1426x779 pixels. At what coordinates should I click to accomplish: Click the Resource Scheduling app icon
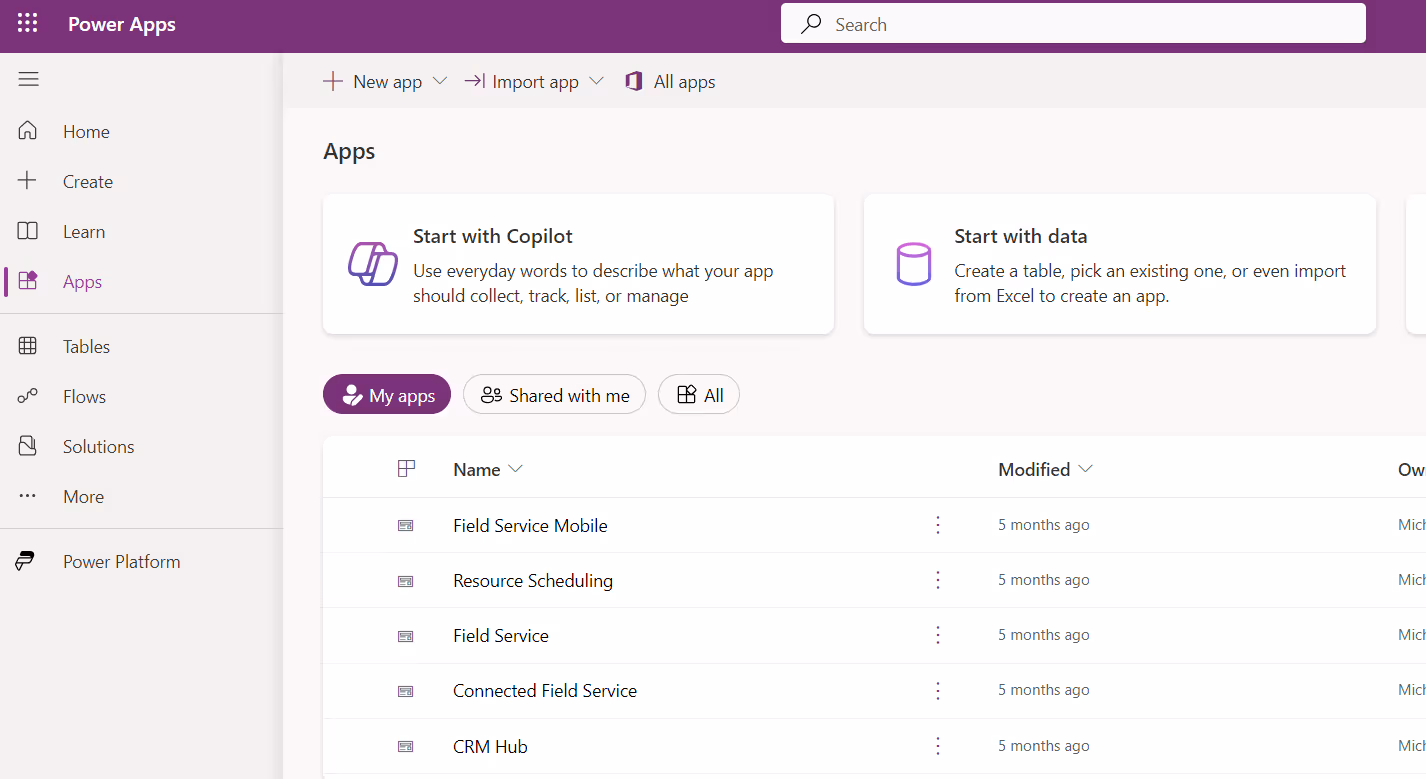tap(405, 580)
